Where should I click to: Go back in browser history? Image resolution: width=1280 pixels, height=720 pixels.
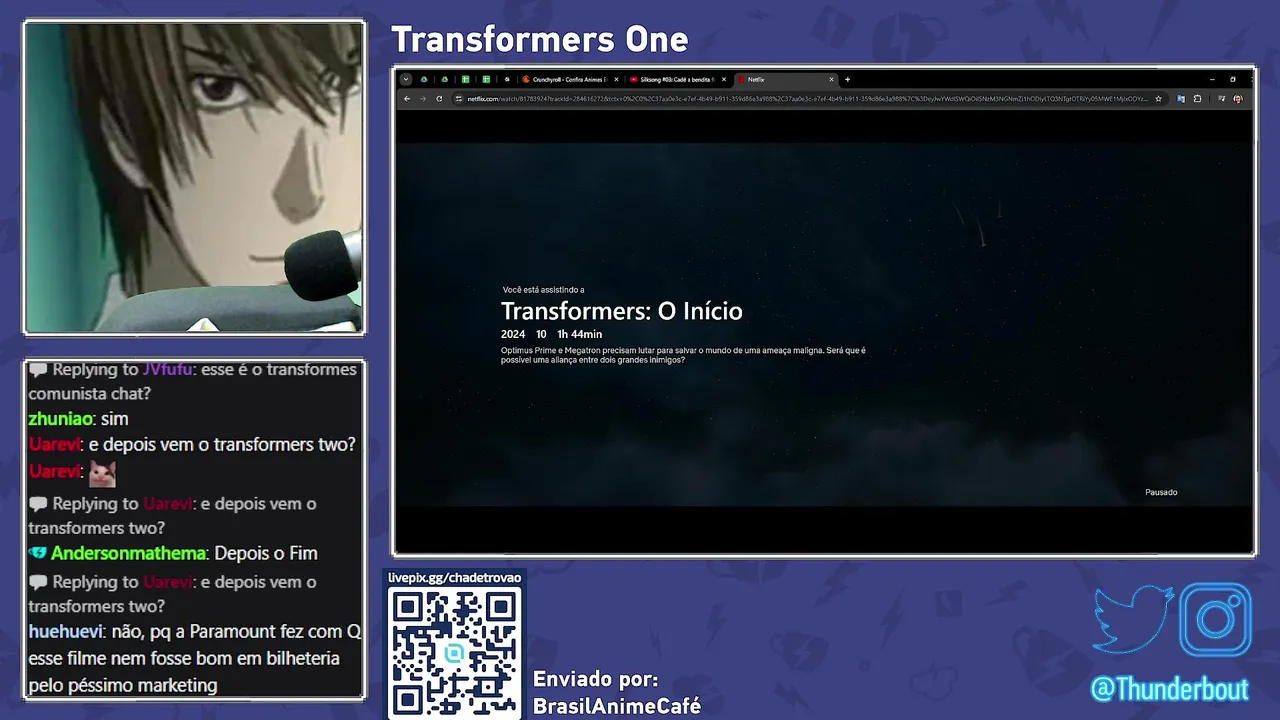[407, 99]
